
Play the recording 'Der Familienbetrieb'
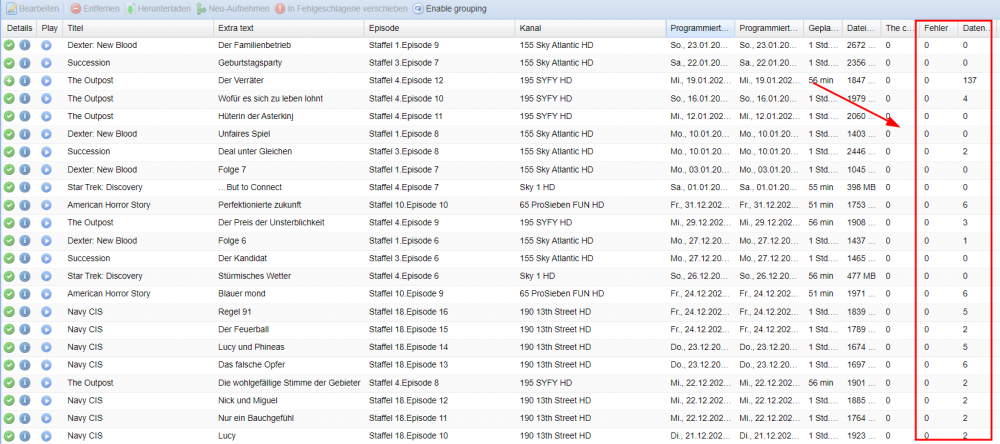pyautogui.click(x=47, y=45)
